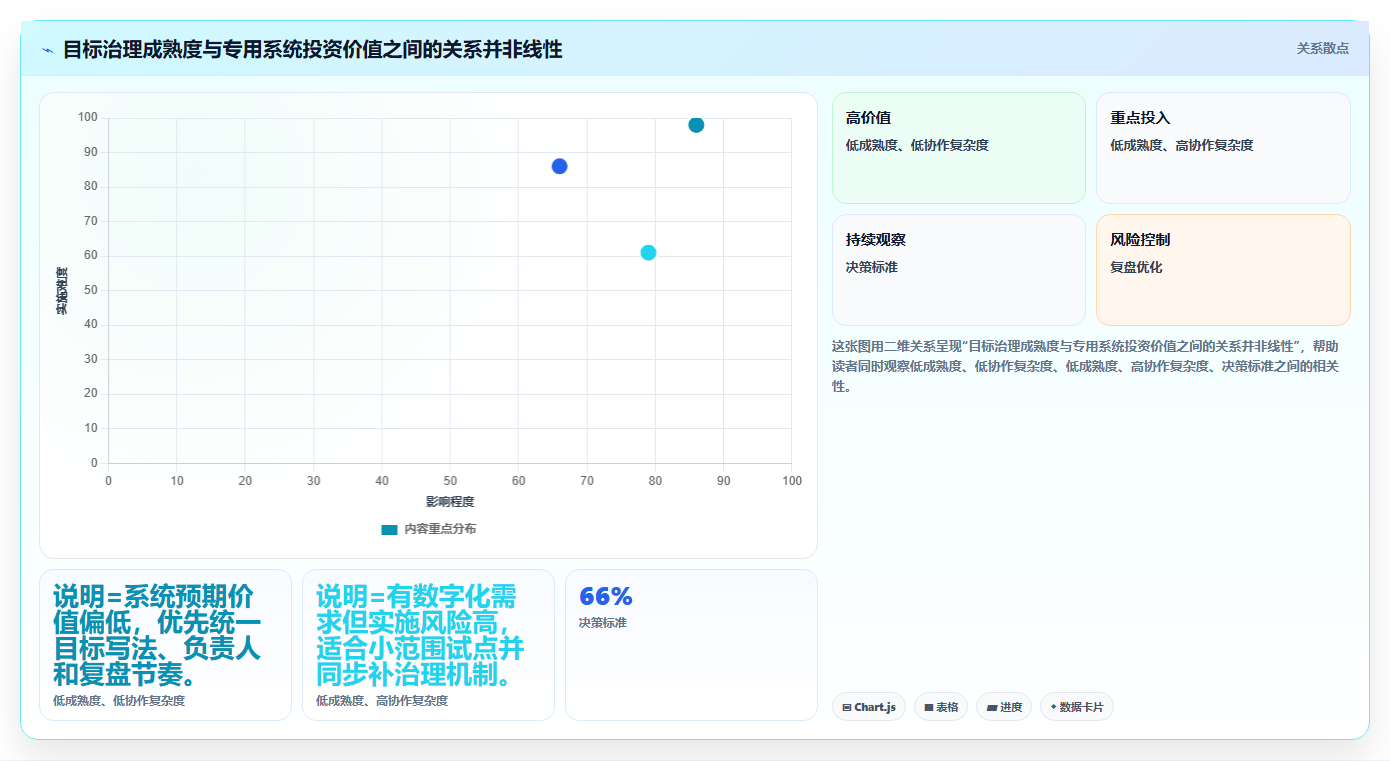Open the 高价值 quadrant card
1390x761 pixels.
pos(958,148)
